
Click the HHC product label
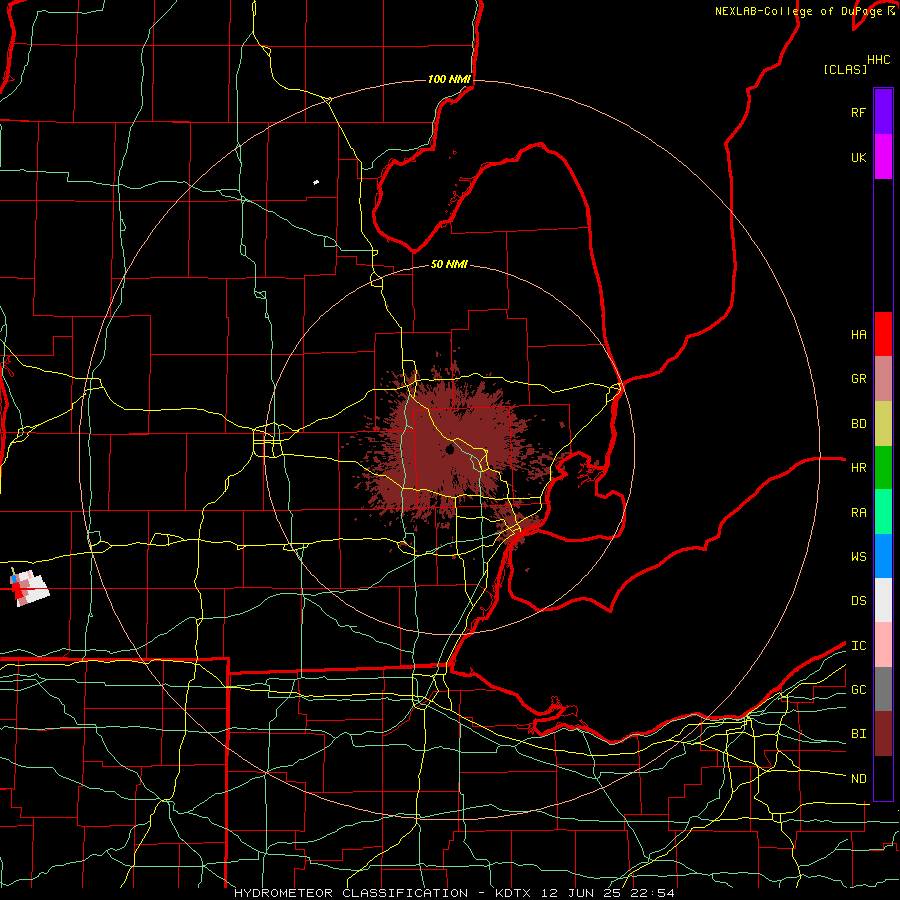tap(878, 60)
